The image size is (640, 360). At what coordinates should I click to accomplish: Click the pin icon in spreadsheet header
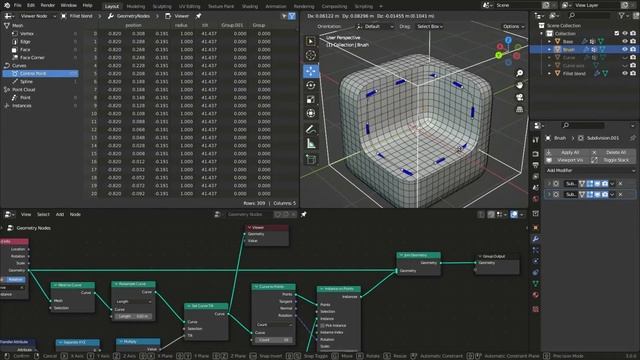coord(198,16)
